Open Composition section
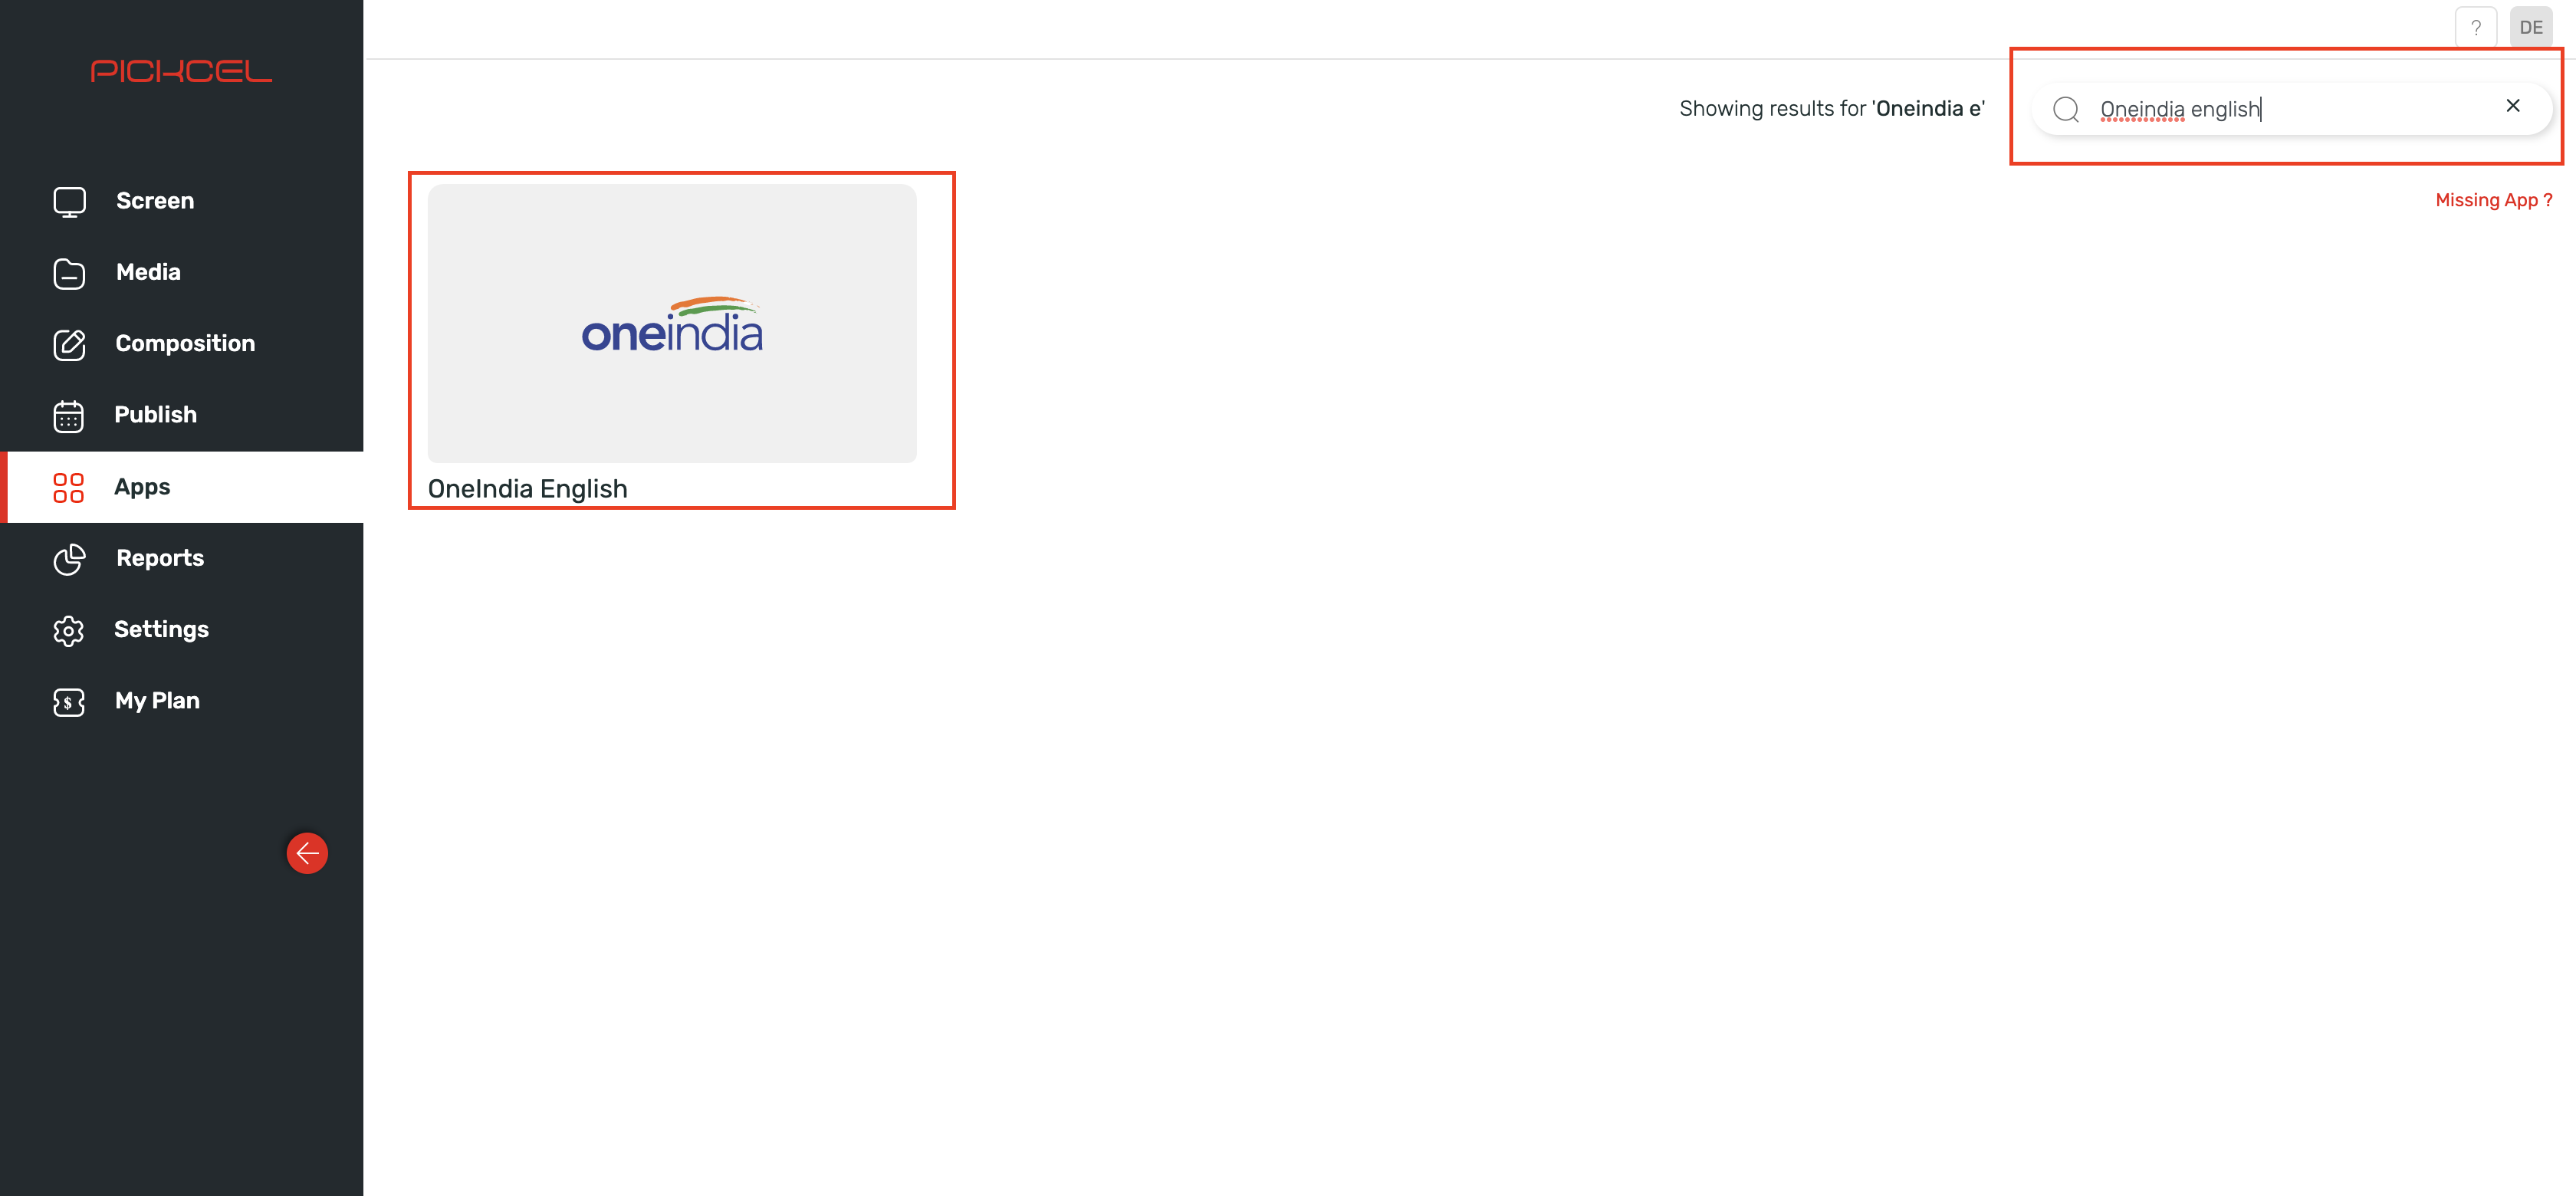The height and width of the screenshot is (1196, 2576). pyautogui.click(x=185, y=343)
